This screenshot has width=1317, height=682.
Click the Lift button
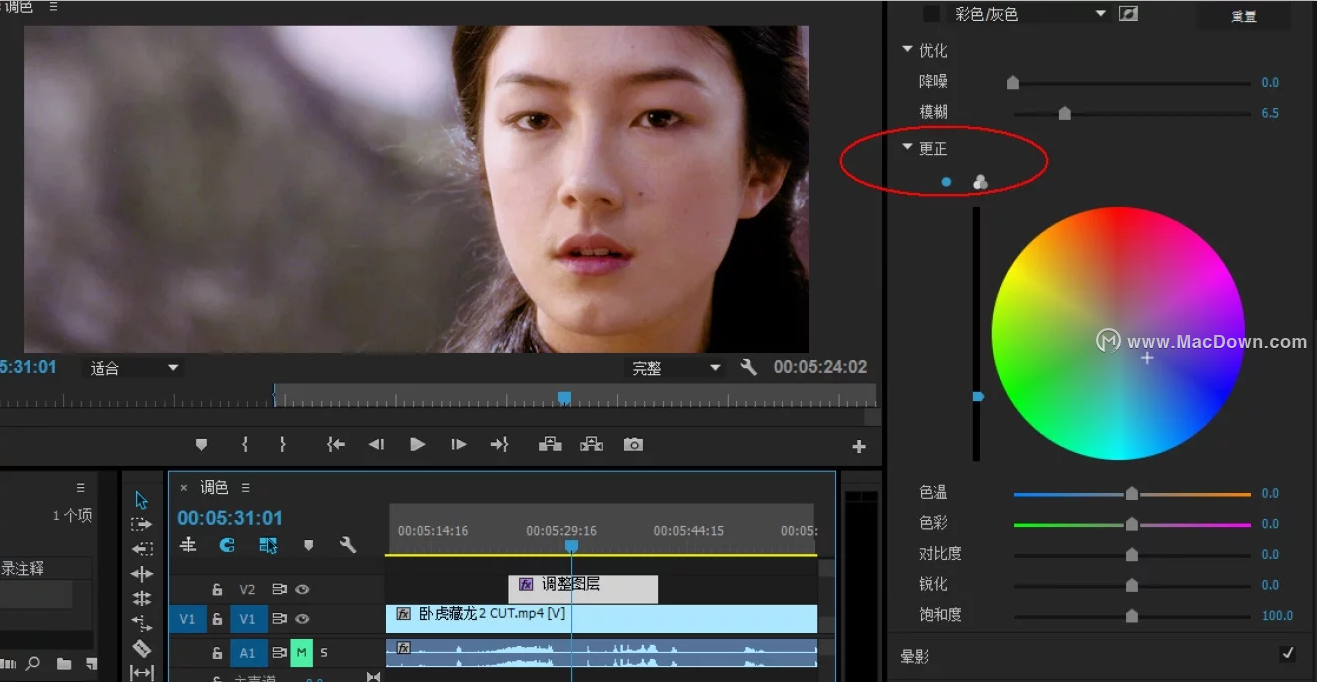point(550,444)
